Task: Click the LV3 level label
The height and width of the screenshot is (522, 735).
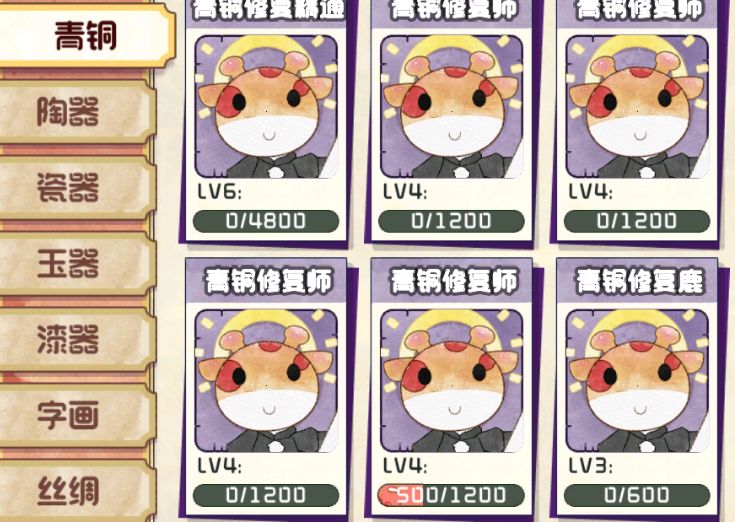Action: 591,466
